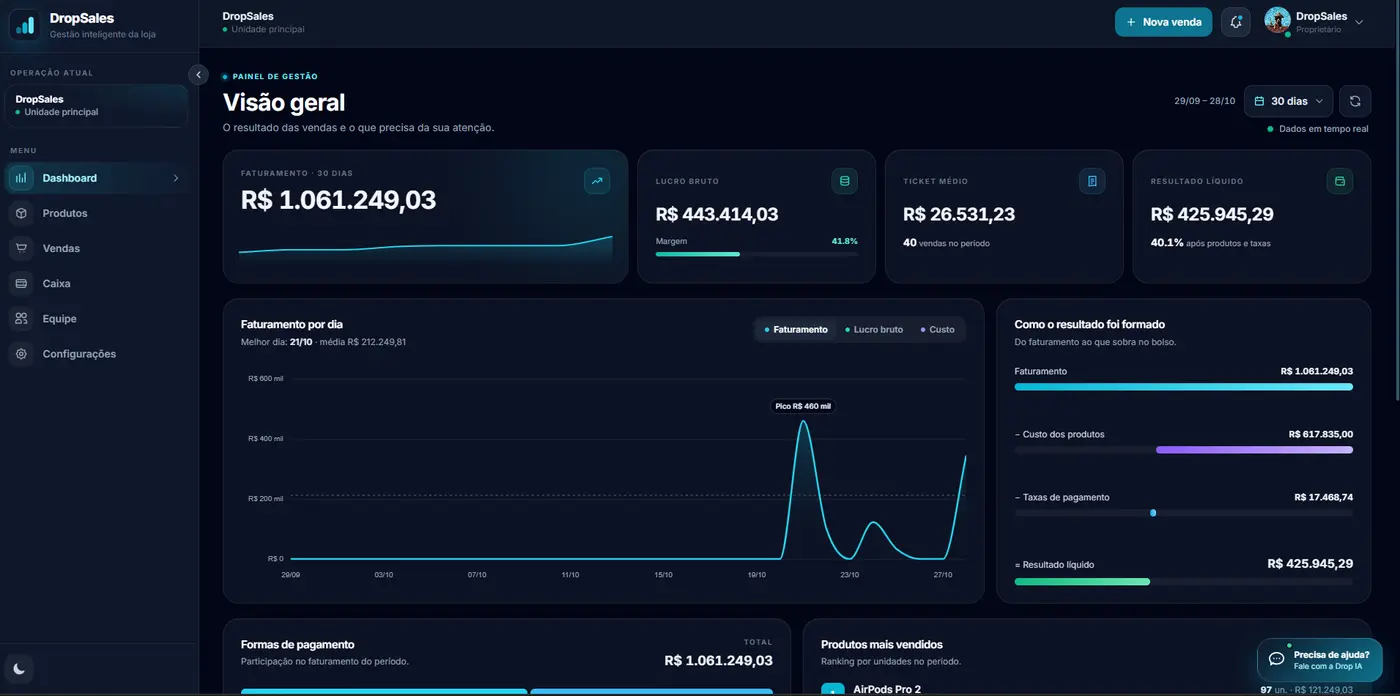Click the Resultado líquido green bar
1400x696 pixels.
coord(1082,581)
